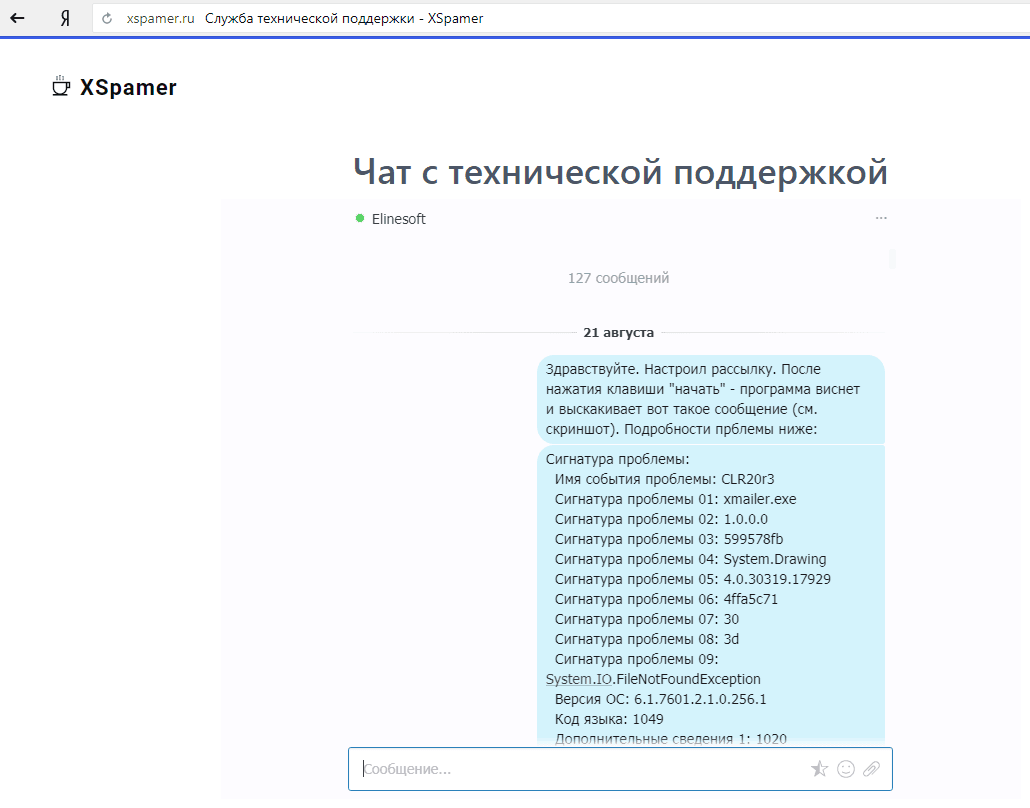The width and height of the screenshot is (1030, 808).
Task: Click the line "Сигнатура проблемы 04: System.Drawing"
Action: tap(690, 559)
